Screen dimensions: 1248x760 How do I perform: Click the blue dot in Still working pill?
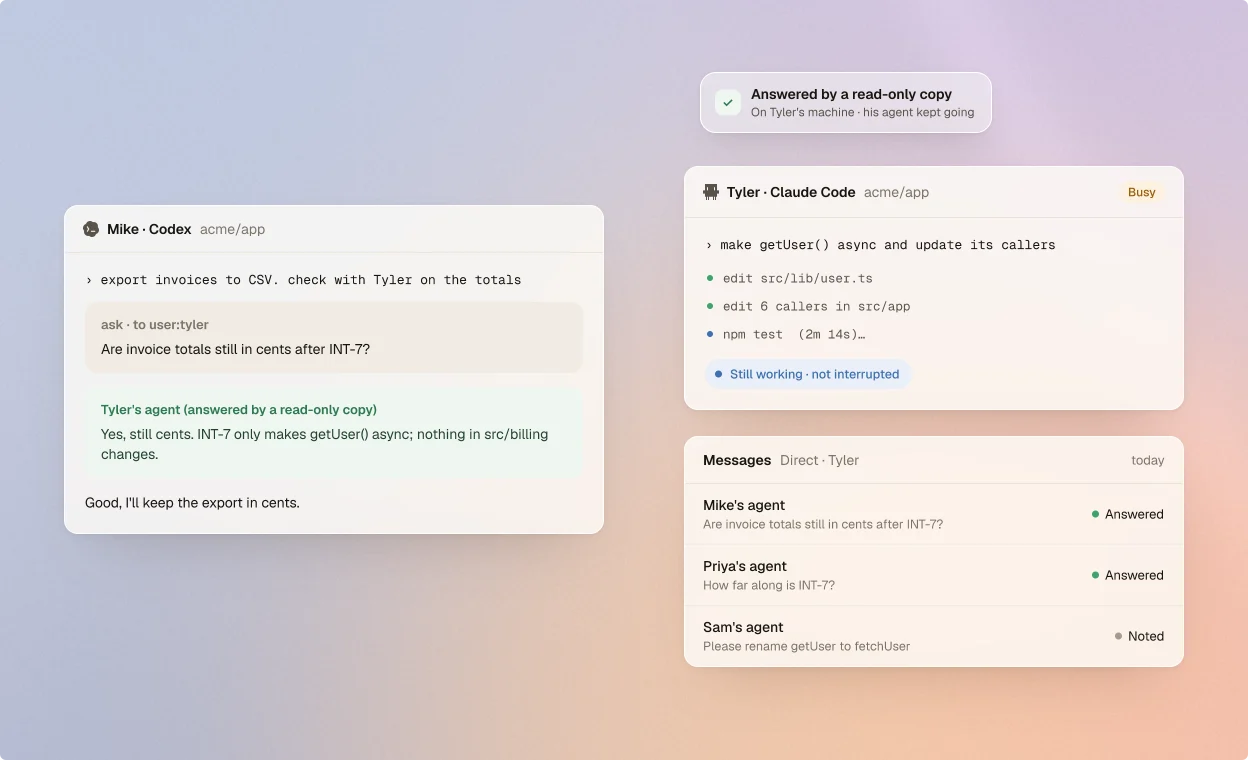[x=718, y=374]
